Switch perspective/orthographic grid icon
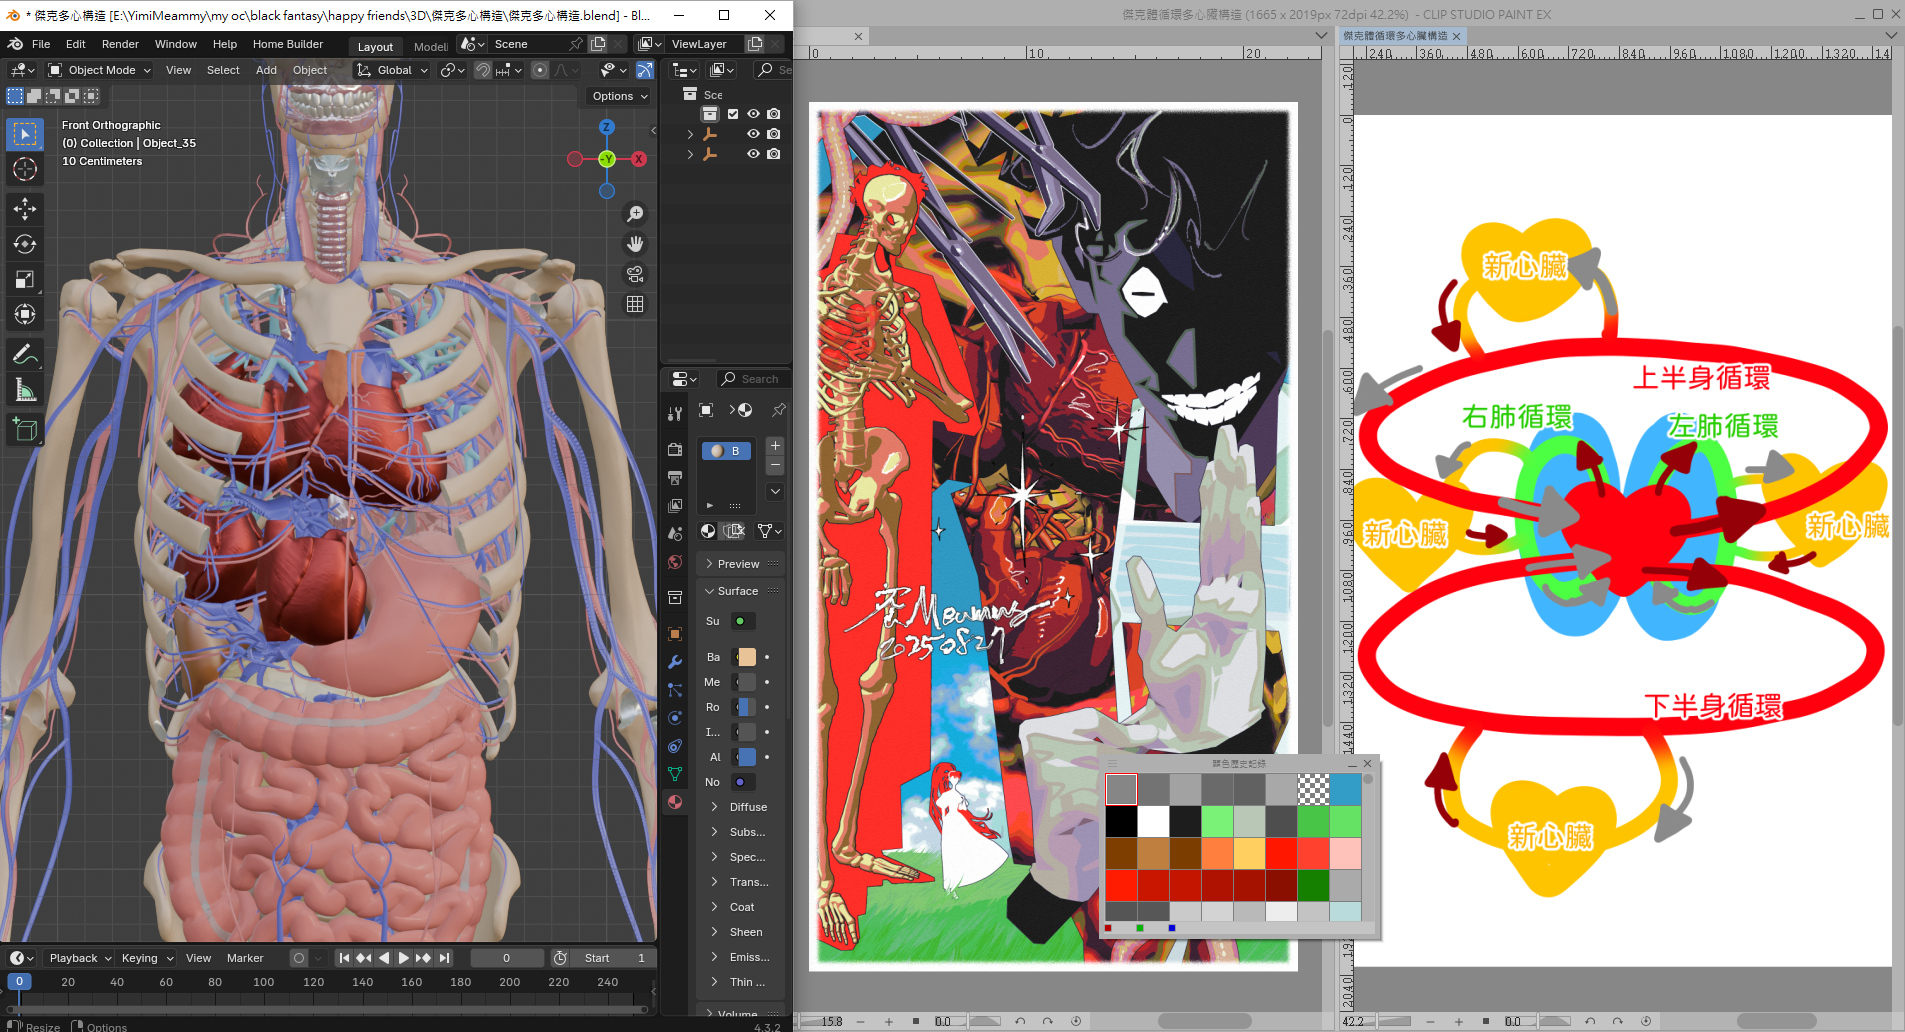This screenshot has height=1032, width=1905. click(635, 304)
